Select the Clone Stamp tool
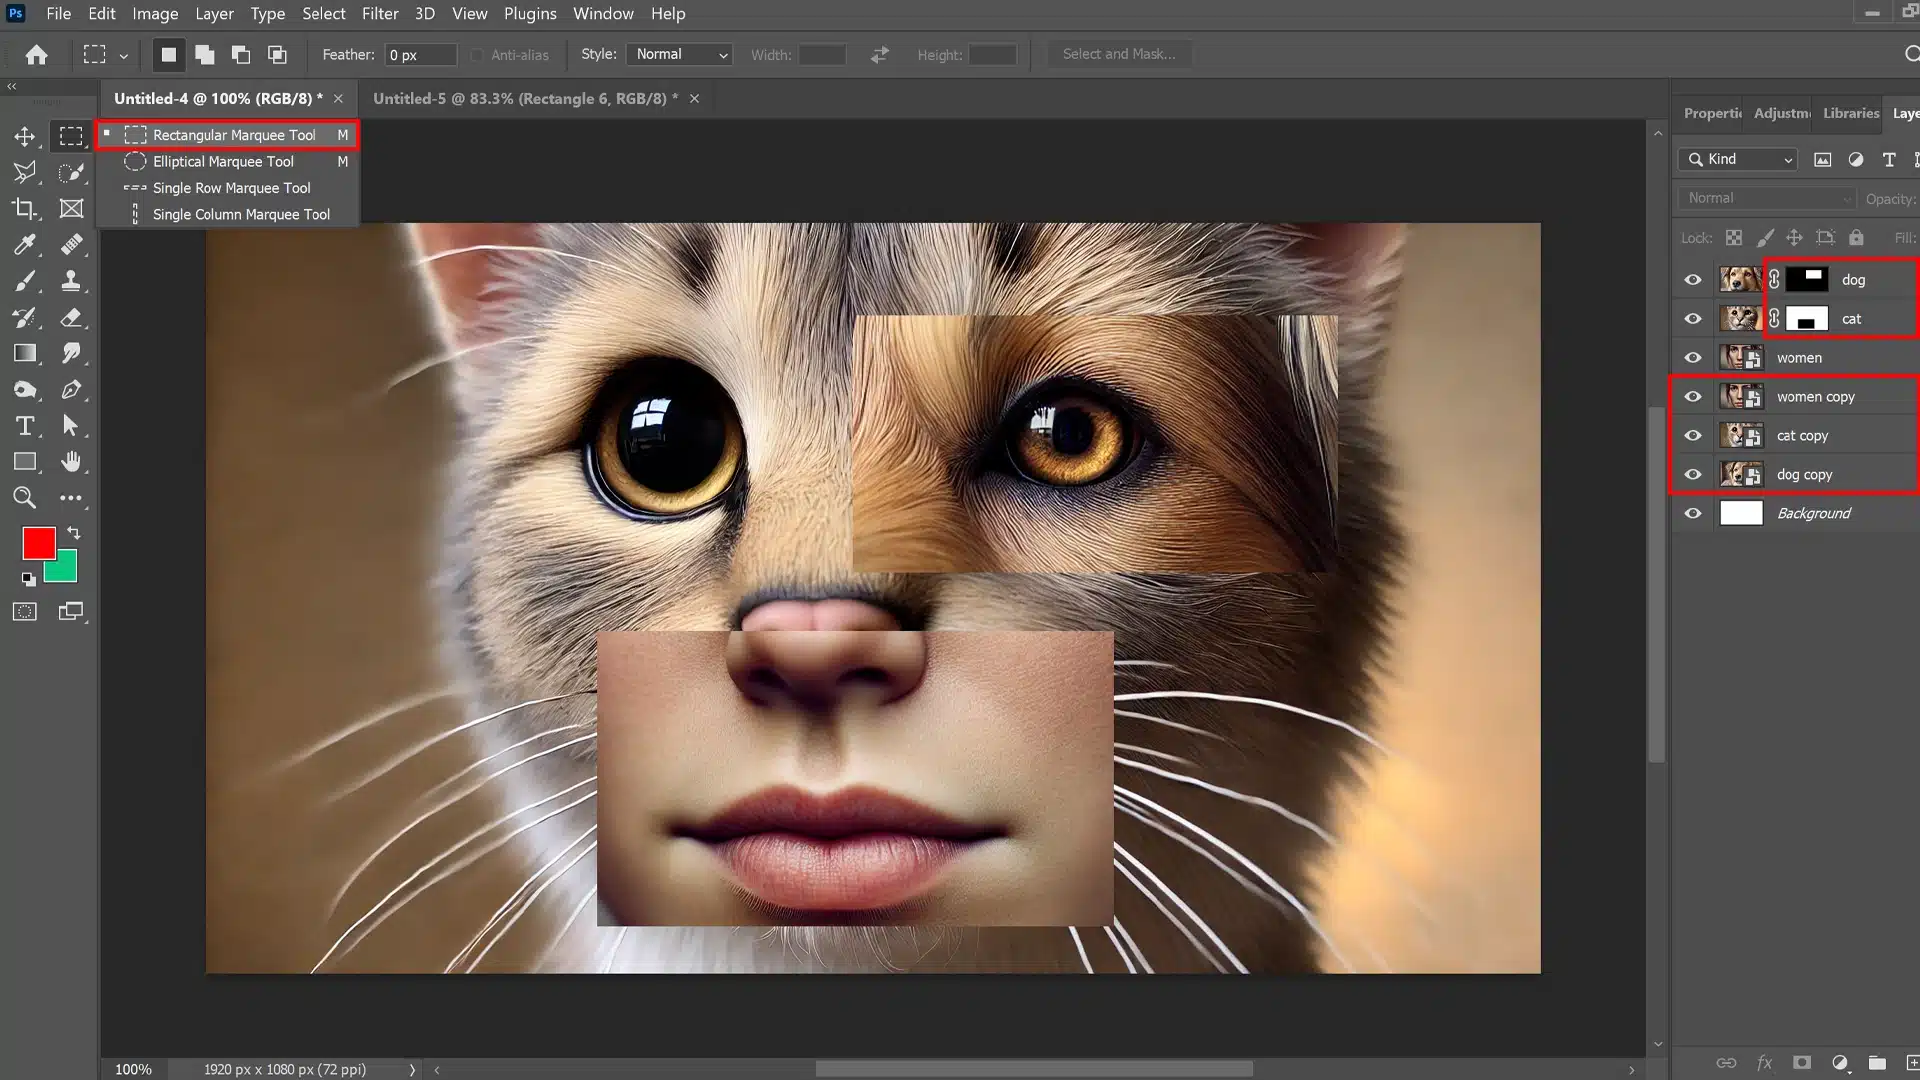1920x1080 pixels. 71,281
